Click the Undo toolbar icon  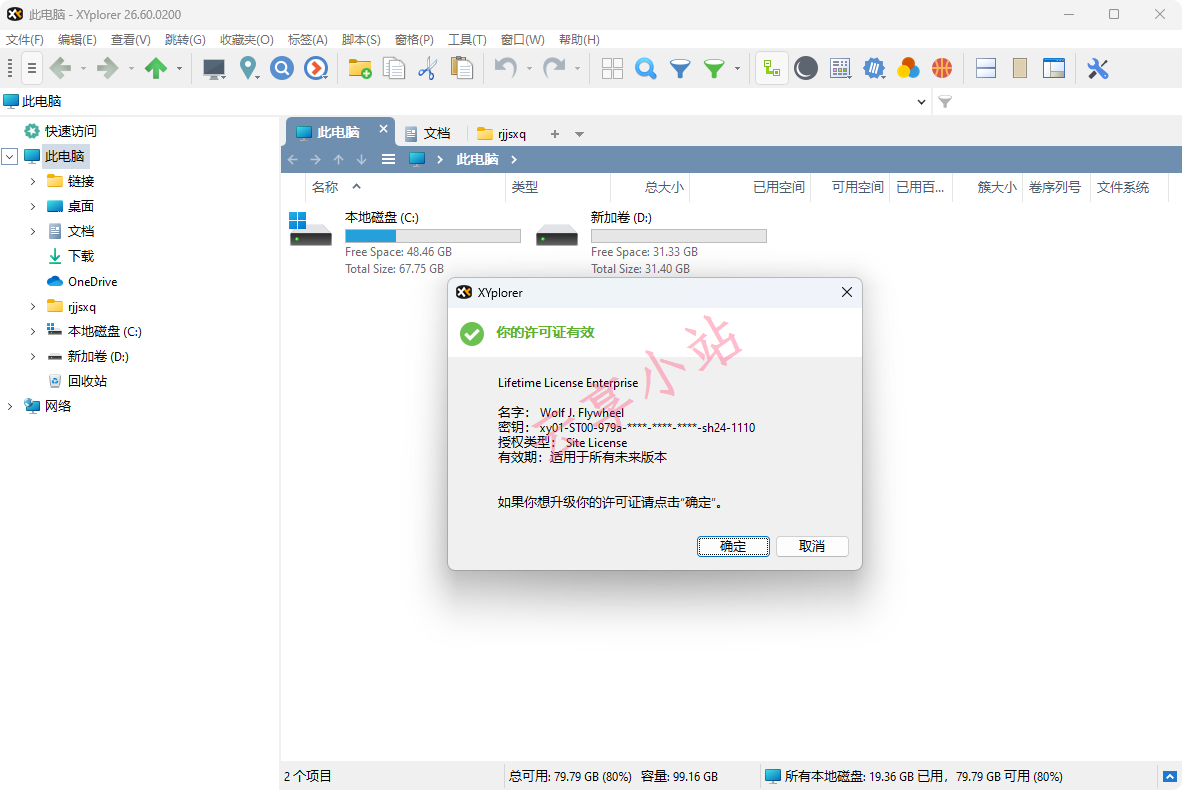(506, 69)
